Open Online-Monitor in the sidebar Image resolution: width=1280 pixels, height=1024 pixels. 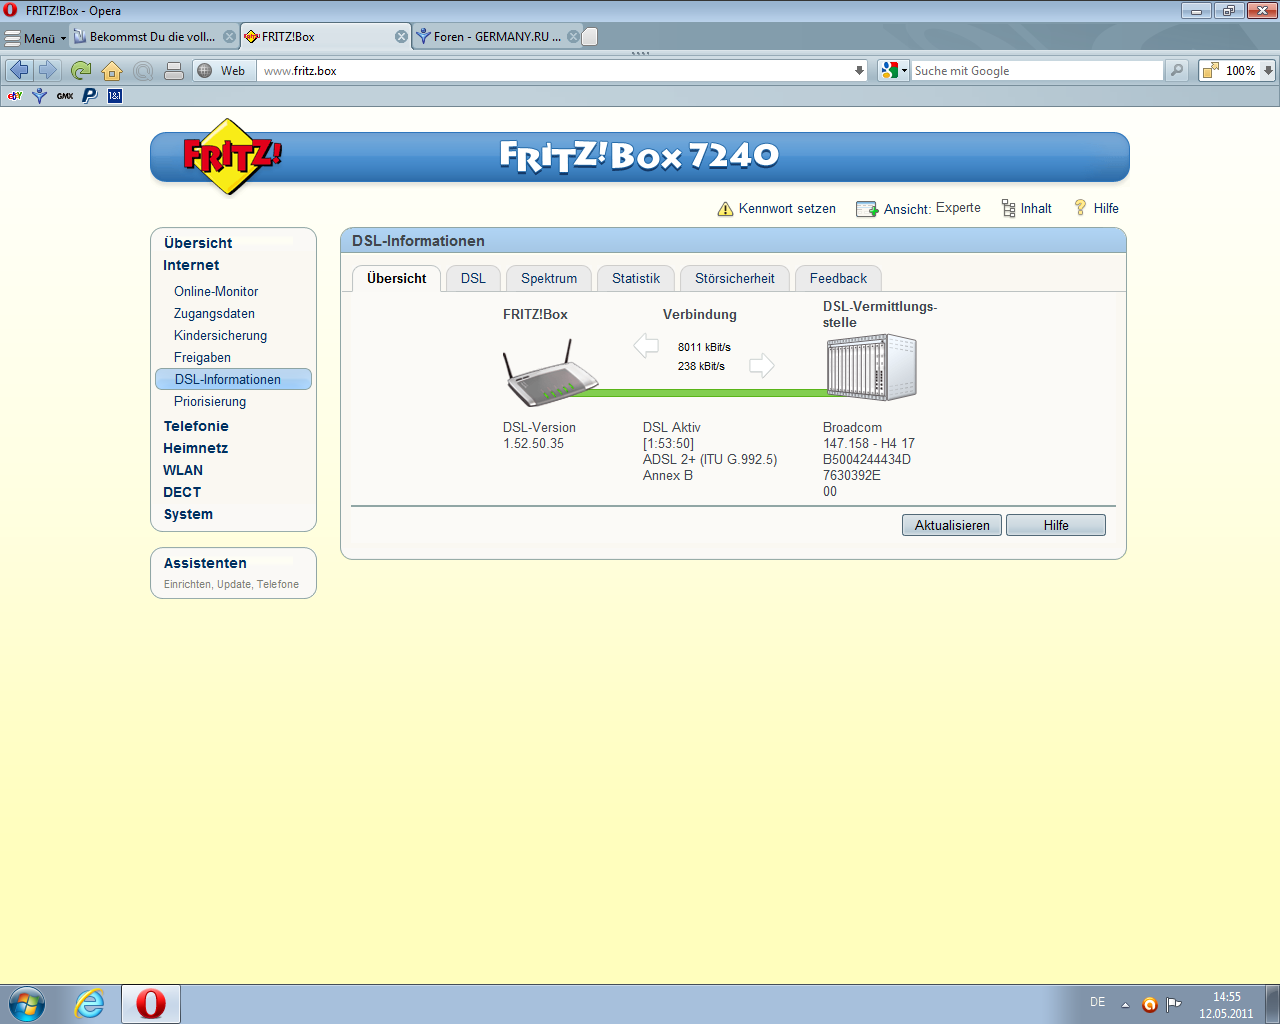coord(216,291)
